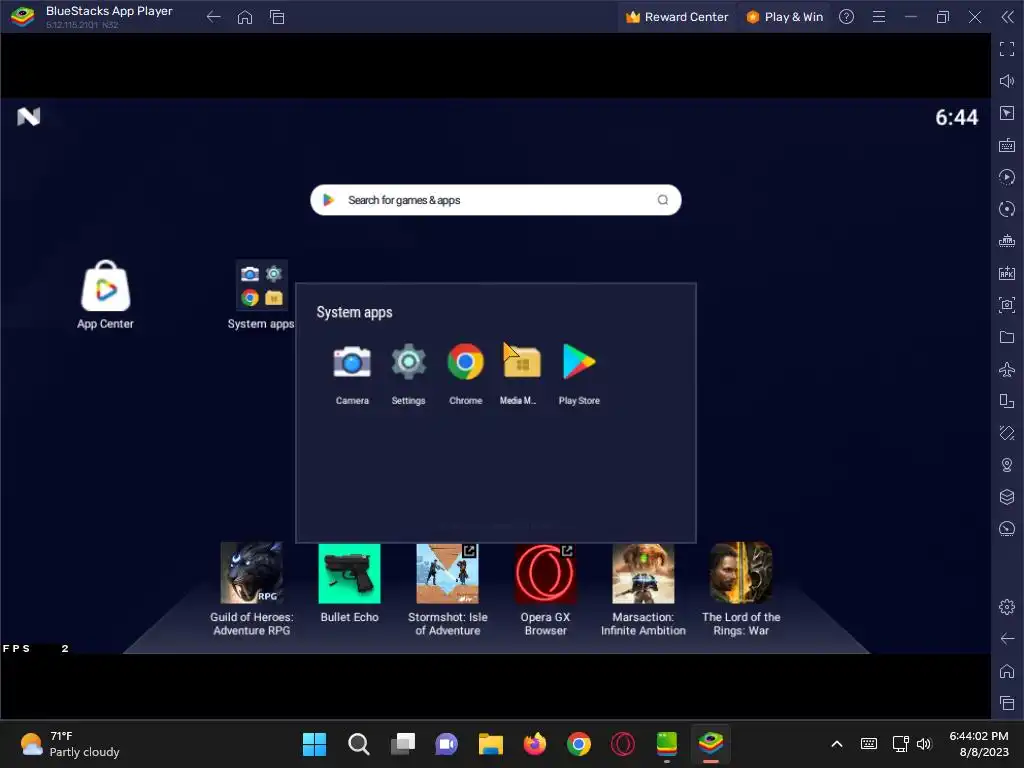1024x768 pixels.
Task: Enter full screen from side toolbar
Action: (x=1007, y=49)
